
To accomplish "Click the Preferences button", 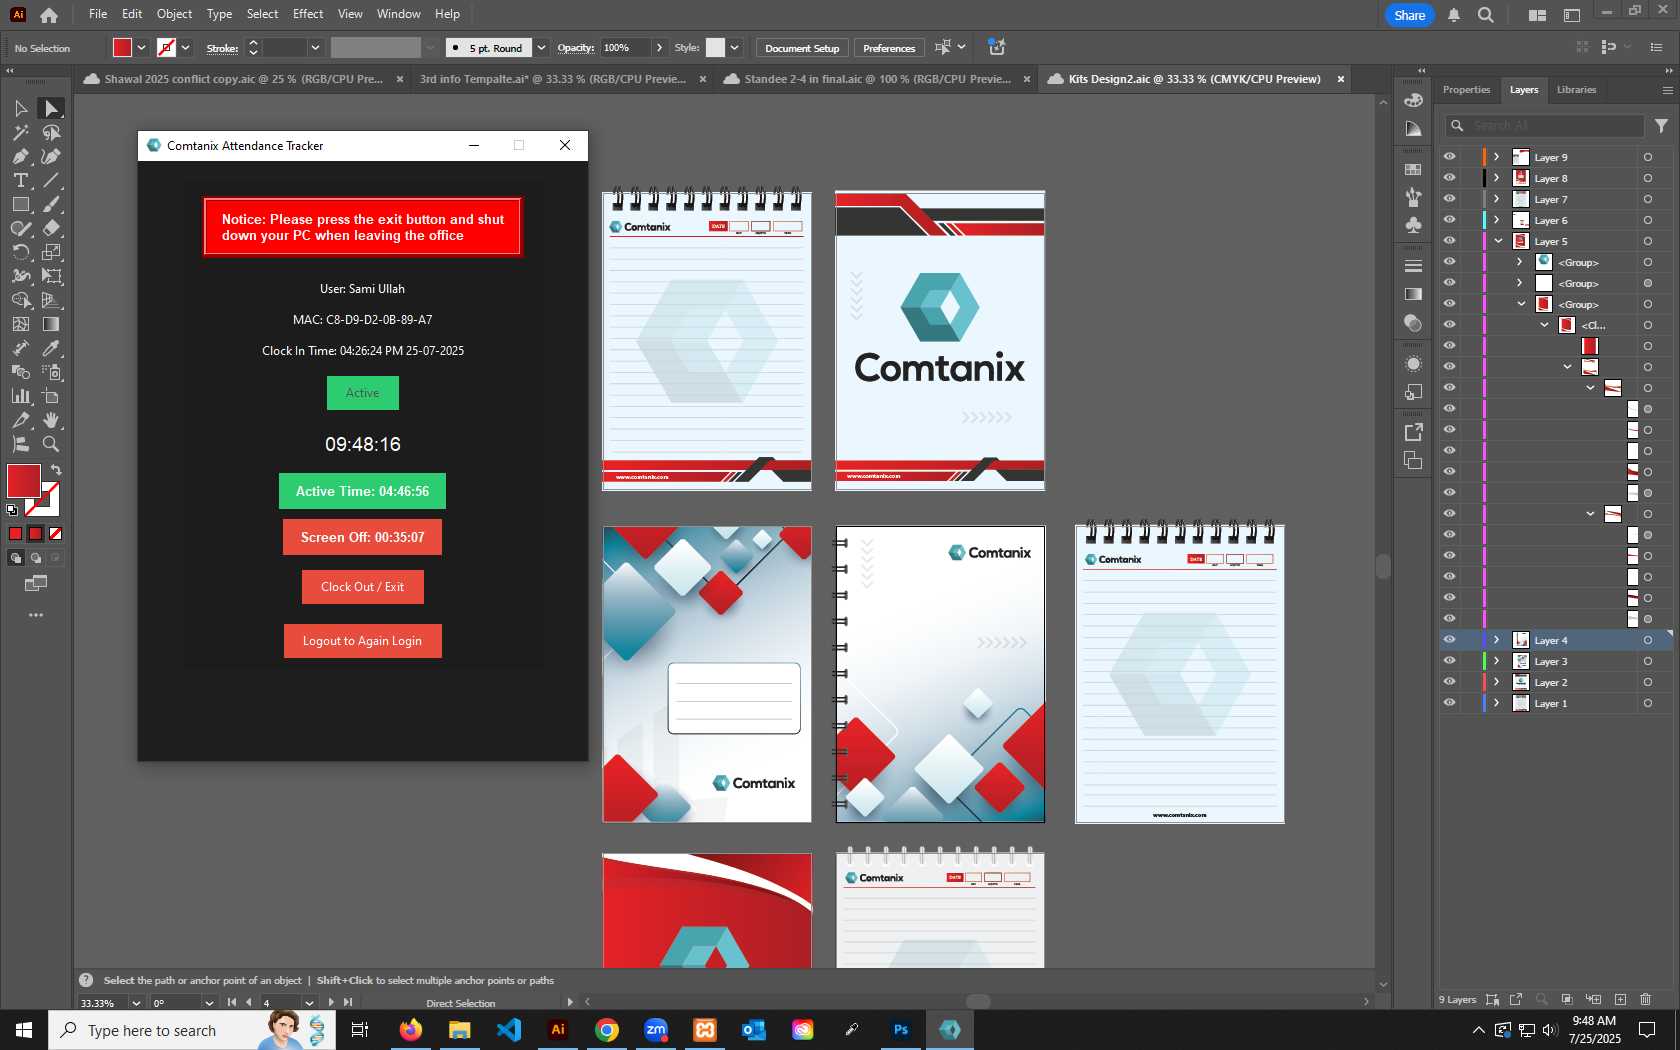I will [889, 48].
